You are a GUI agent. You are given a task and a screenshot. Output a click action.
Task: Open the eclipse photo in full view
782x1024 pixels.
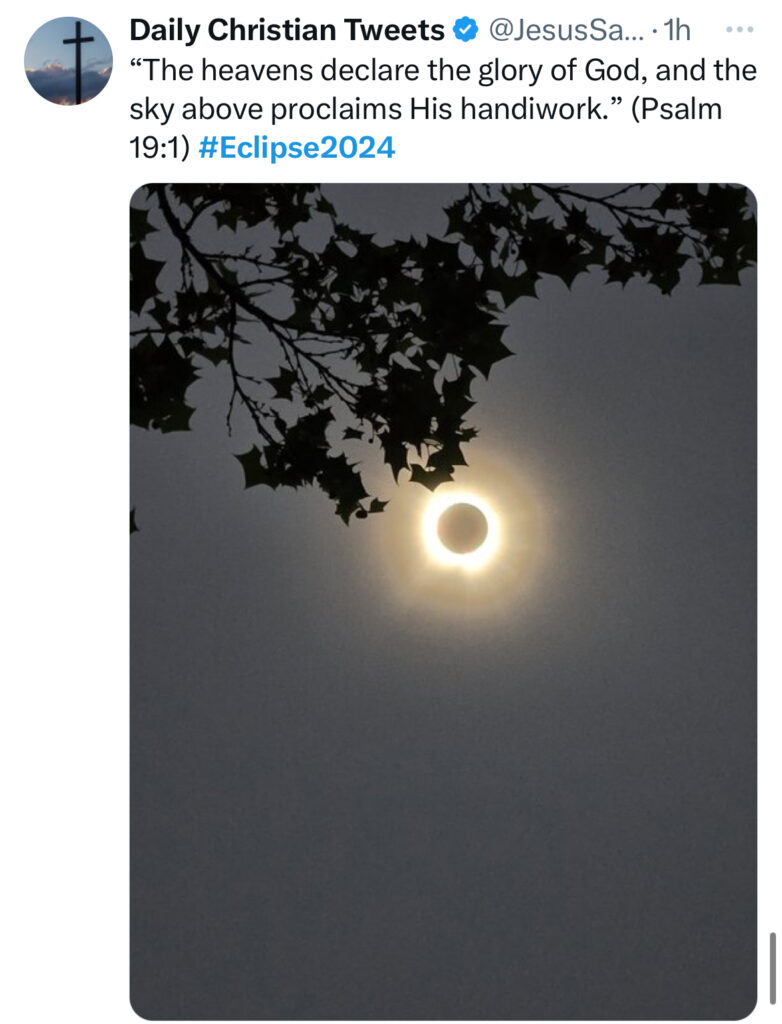point(443,601)
